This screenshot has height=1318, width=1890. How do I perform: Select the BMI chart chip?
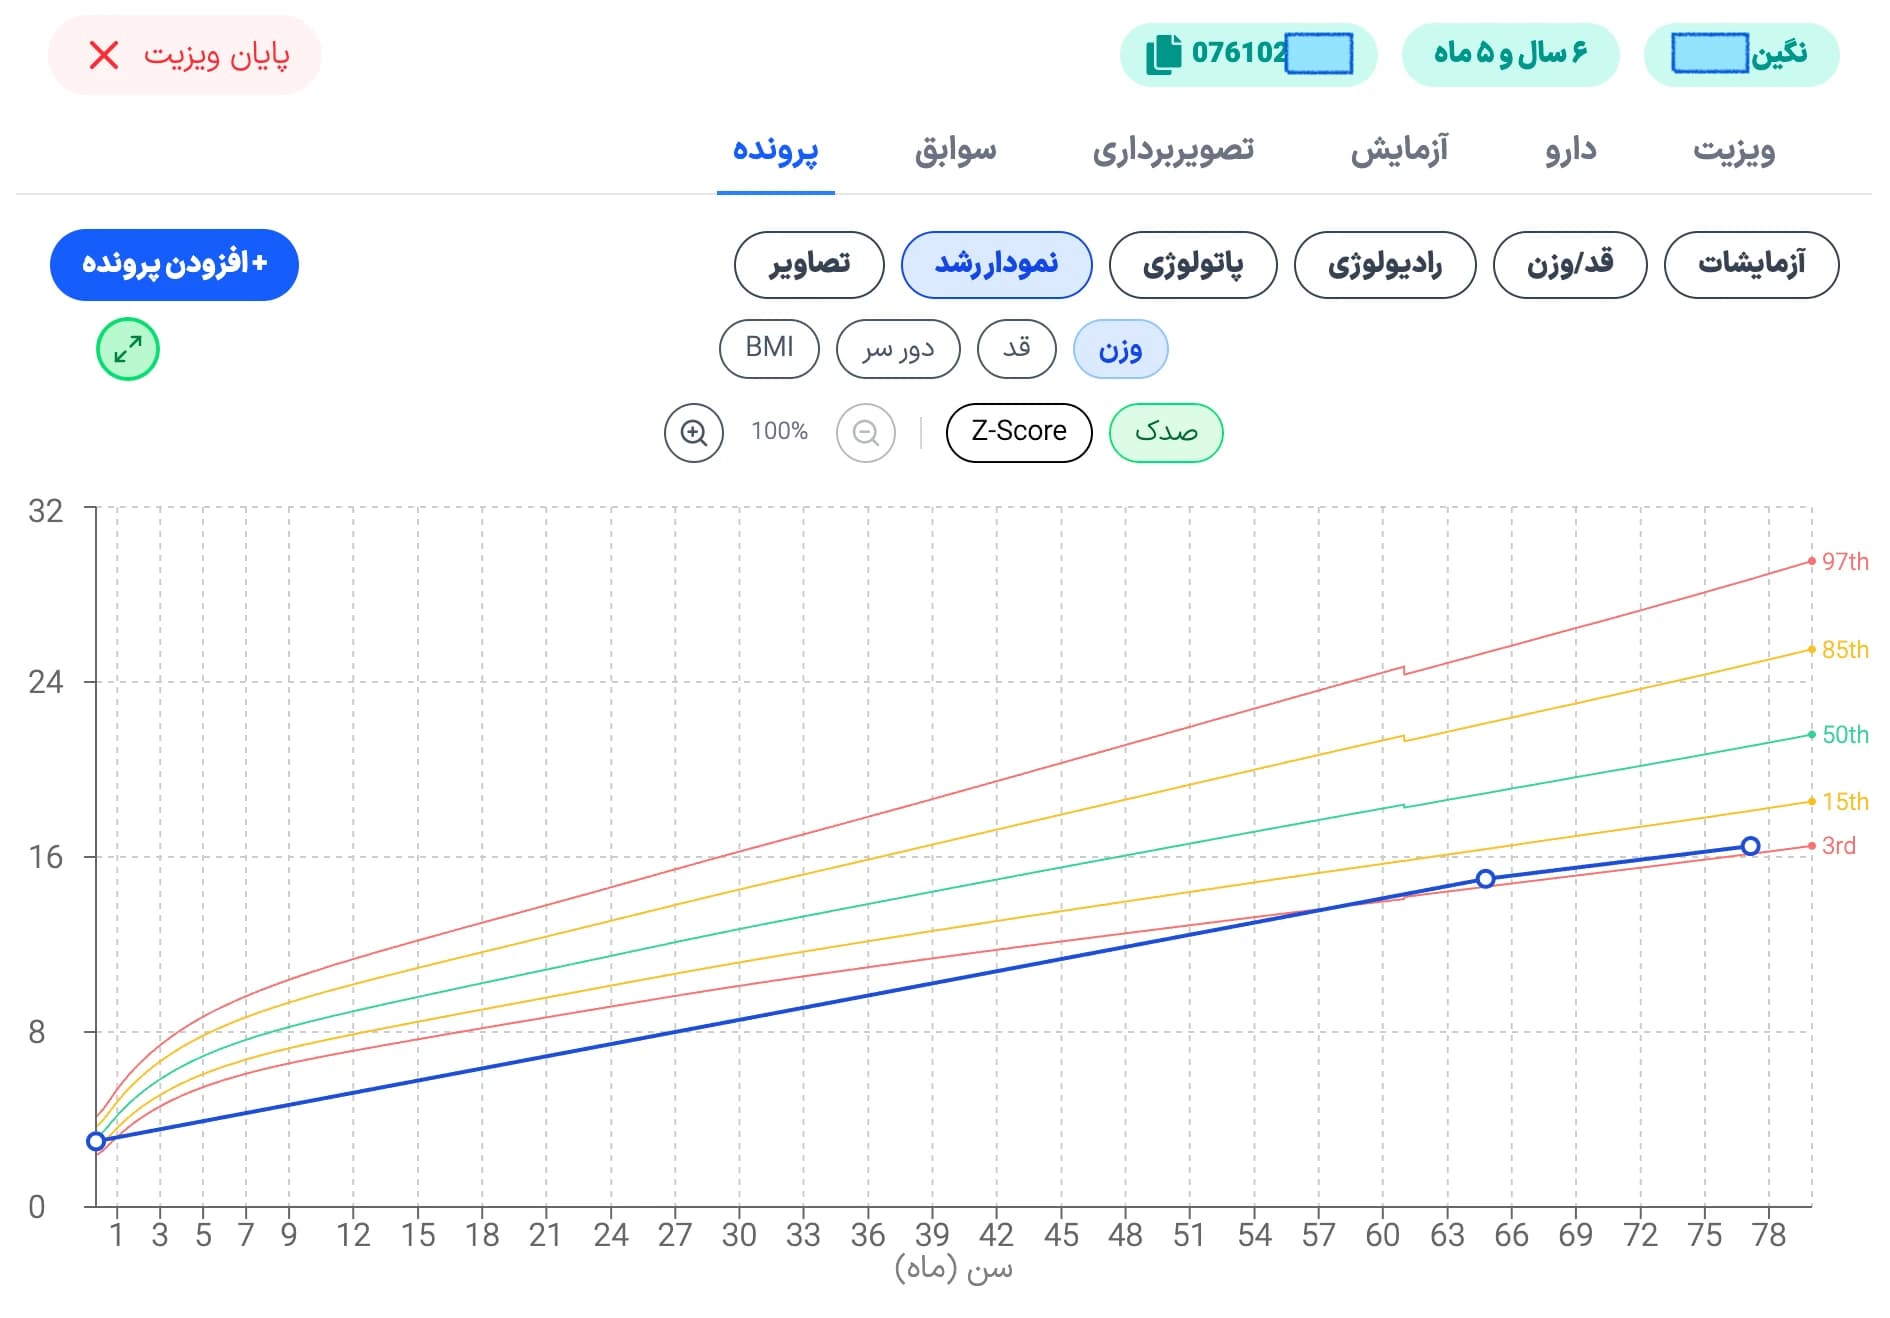[x=769, y=349]
